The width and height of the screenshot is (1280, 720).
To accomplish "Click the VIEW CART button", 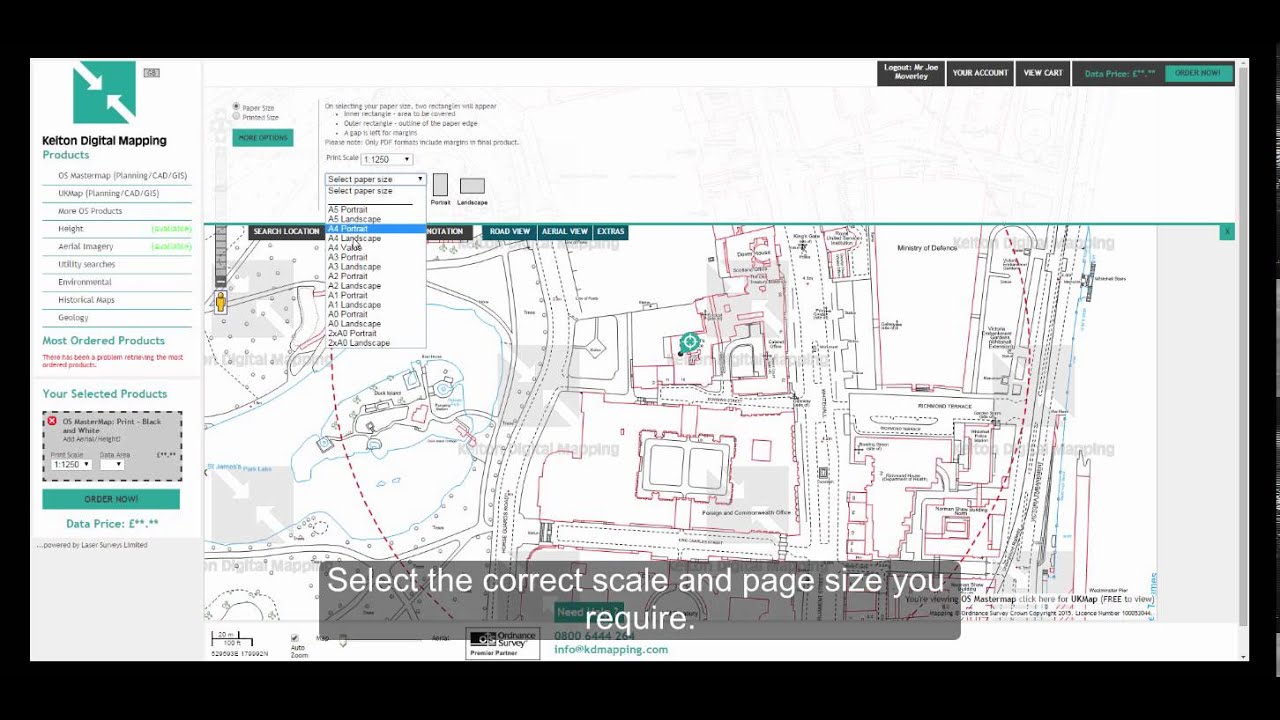I will tap(1043, 73).
